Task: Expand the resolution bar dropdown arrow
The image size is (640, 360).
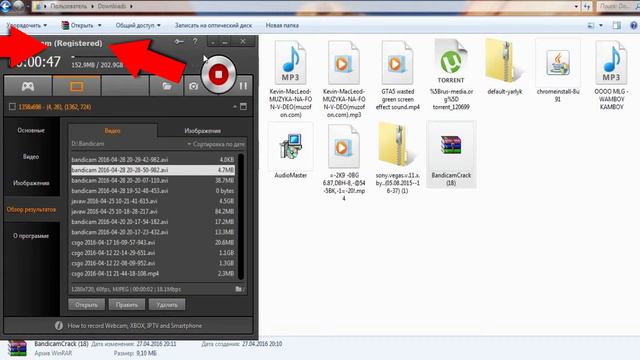Action: click(x=235, y=107)
